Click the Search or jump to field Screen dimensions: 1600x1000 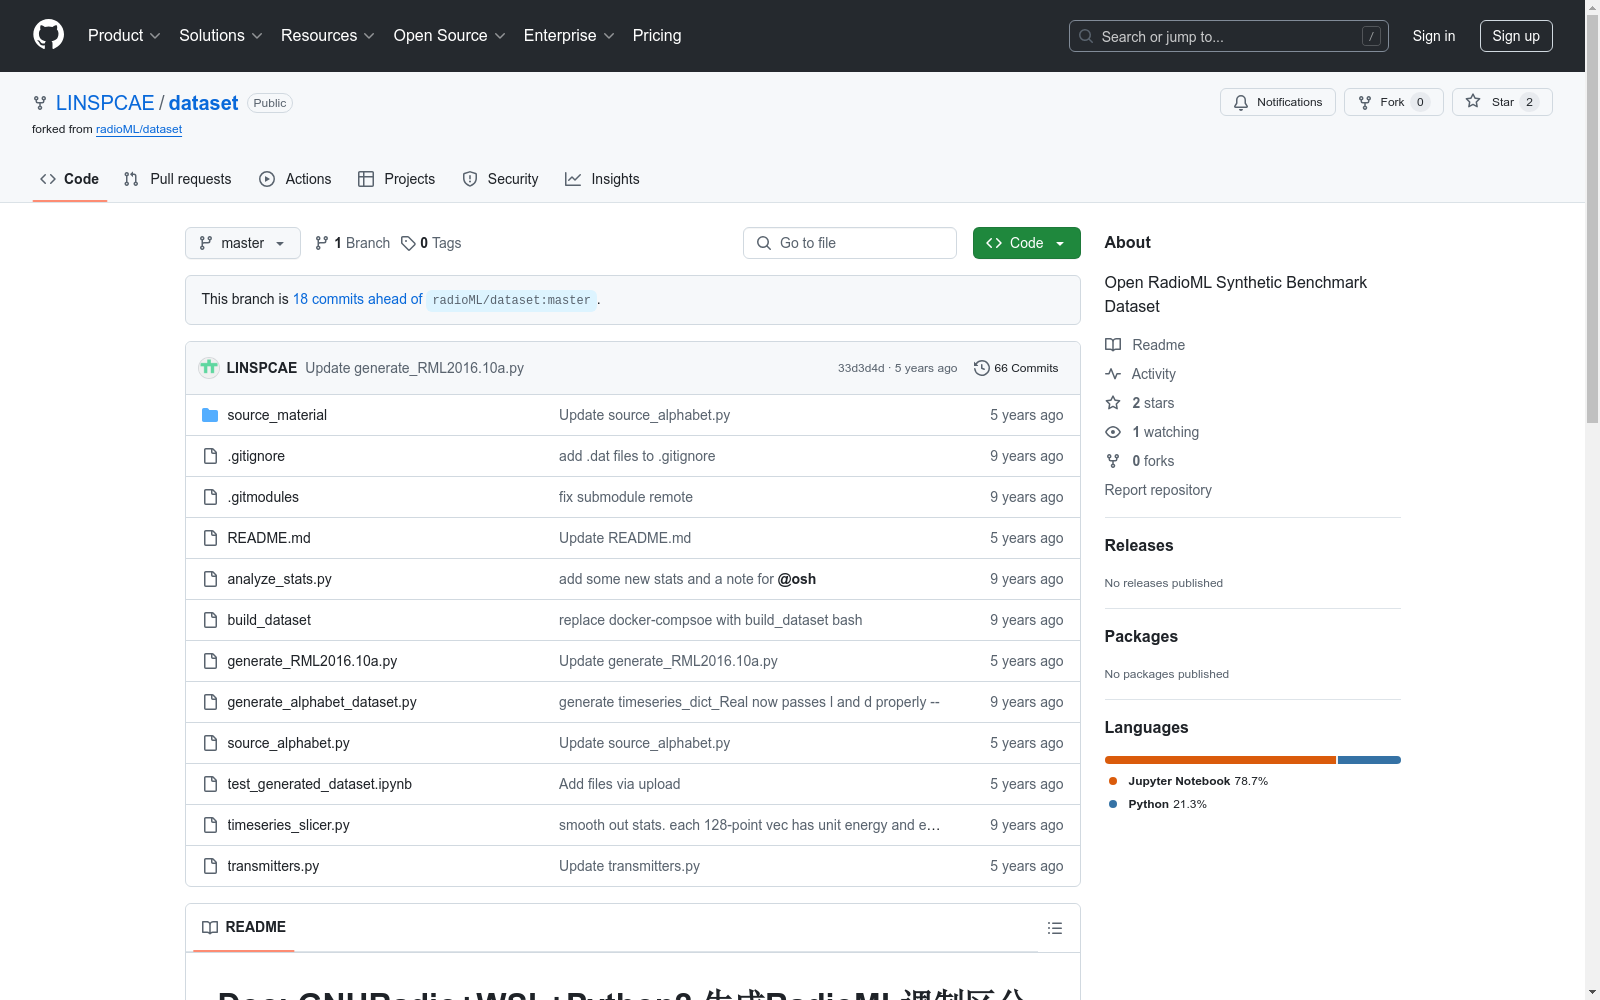coord(1229,36)
